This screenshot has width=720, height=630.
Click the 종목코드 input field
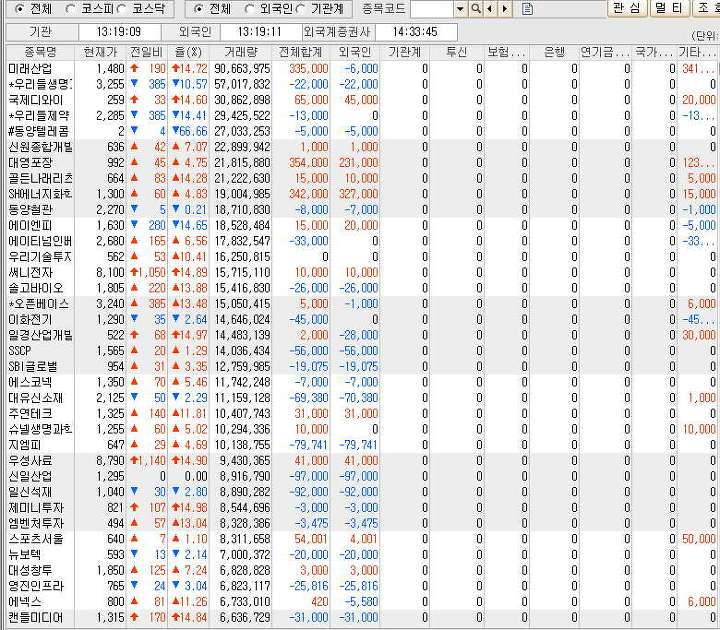point(432,9)
